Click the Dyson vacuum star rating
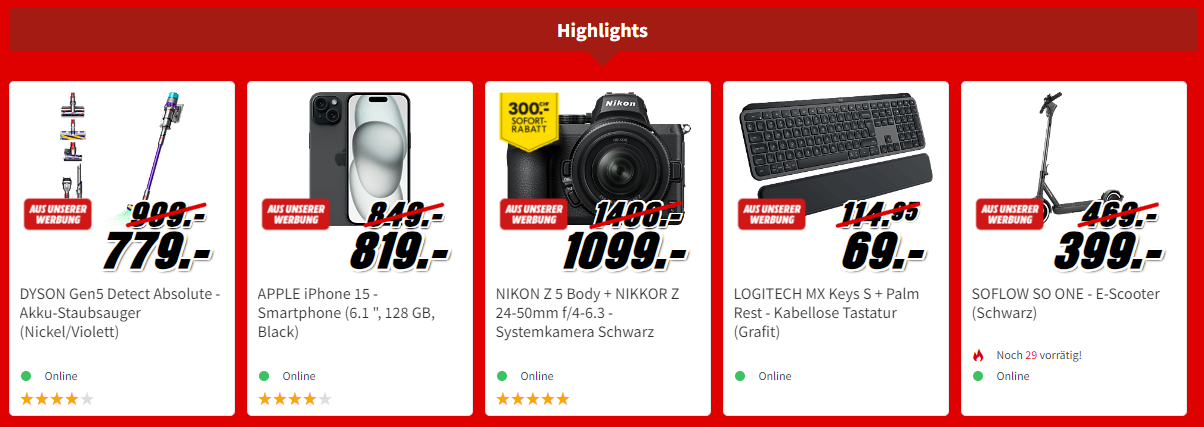1204x427 pixels. (x=57, y=399)
